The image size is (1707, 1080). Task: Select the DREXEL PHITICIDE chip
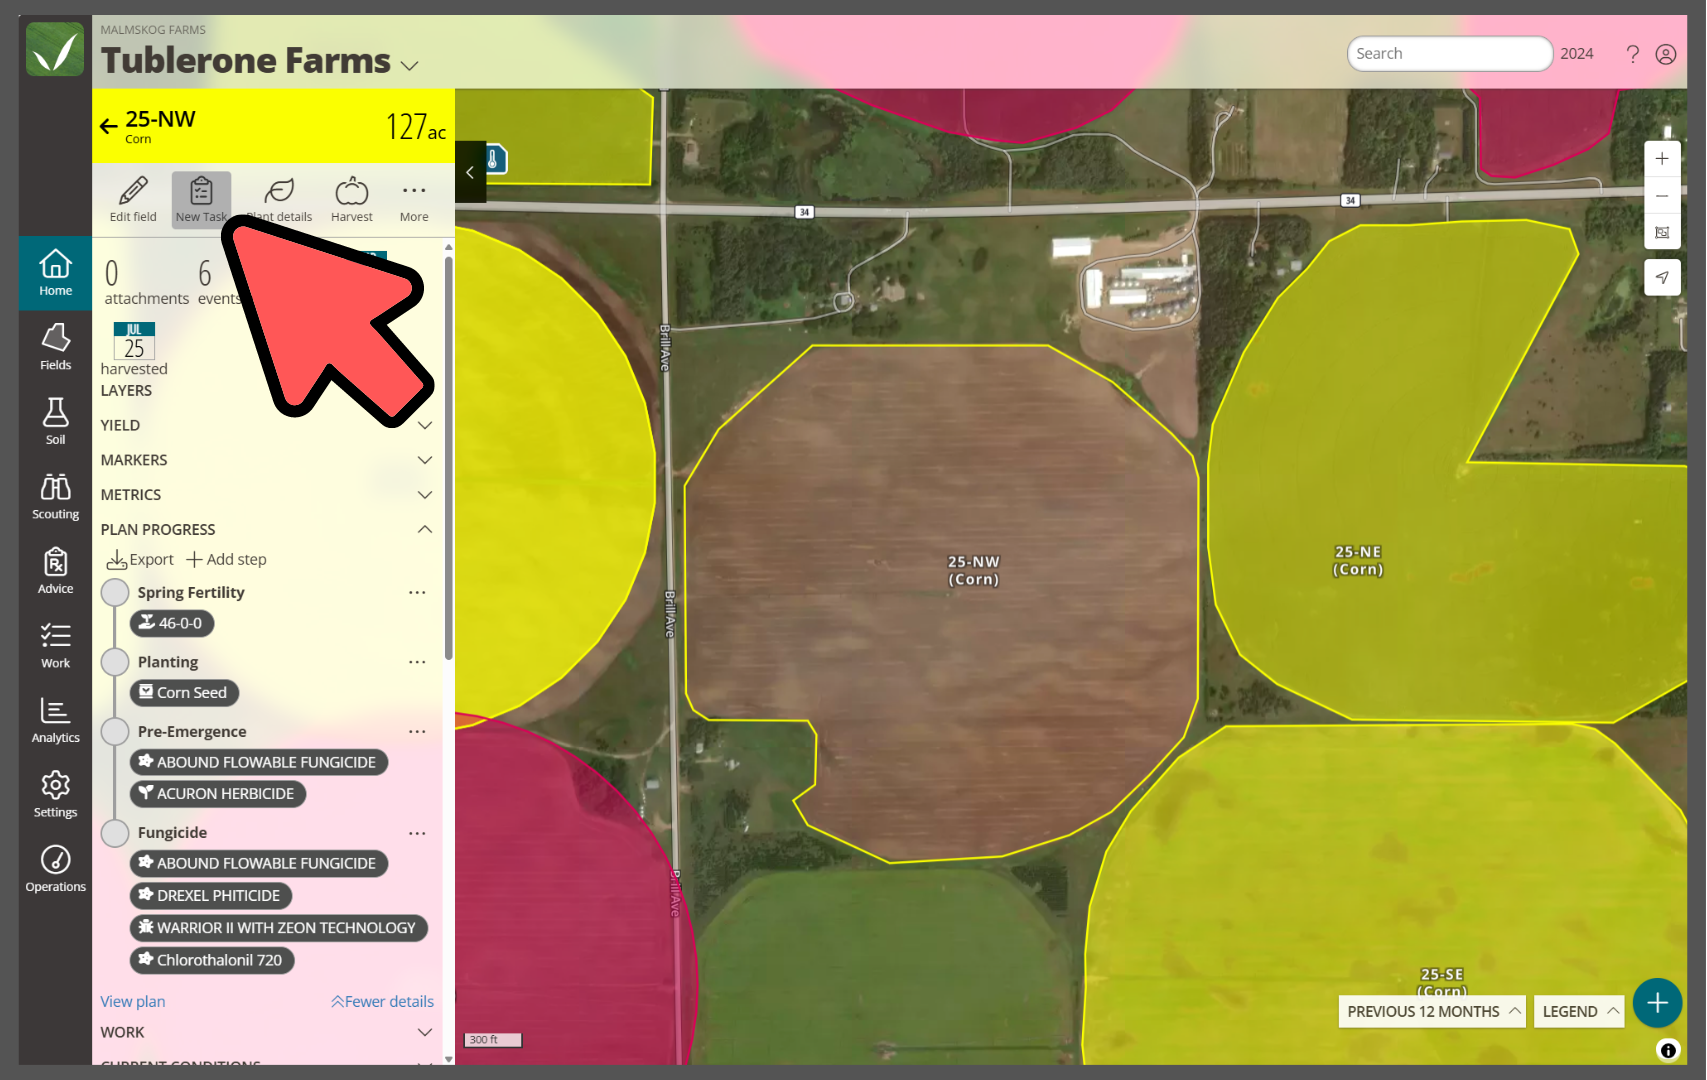click(211, 895)
